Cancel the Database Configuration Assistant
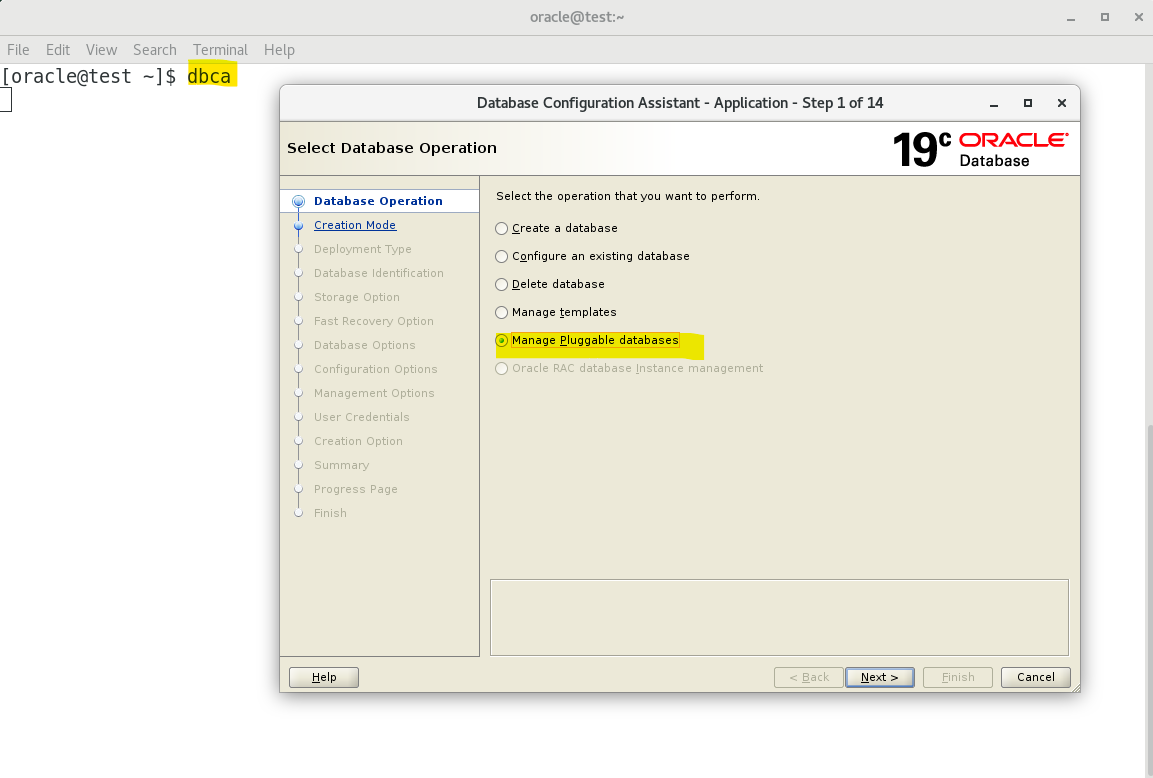The image size is (1153, 778). (x=1035, y=677)
